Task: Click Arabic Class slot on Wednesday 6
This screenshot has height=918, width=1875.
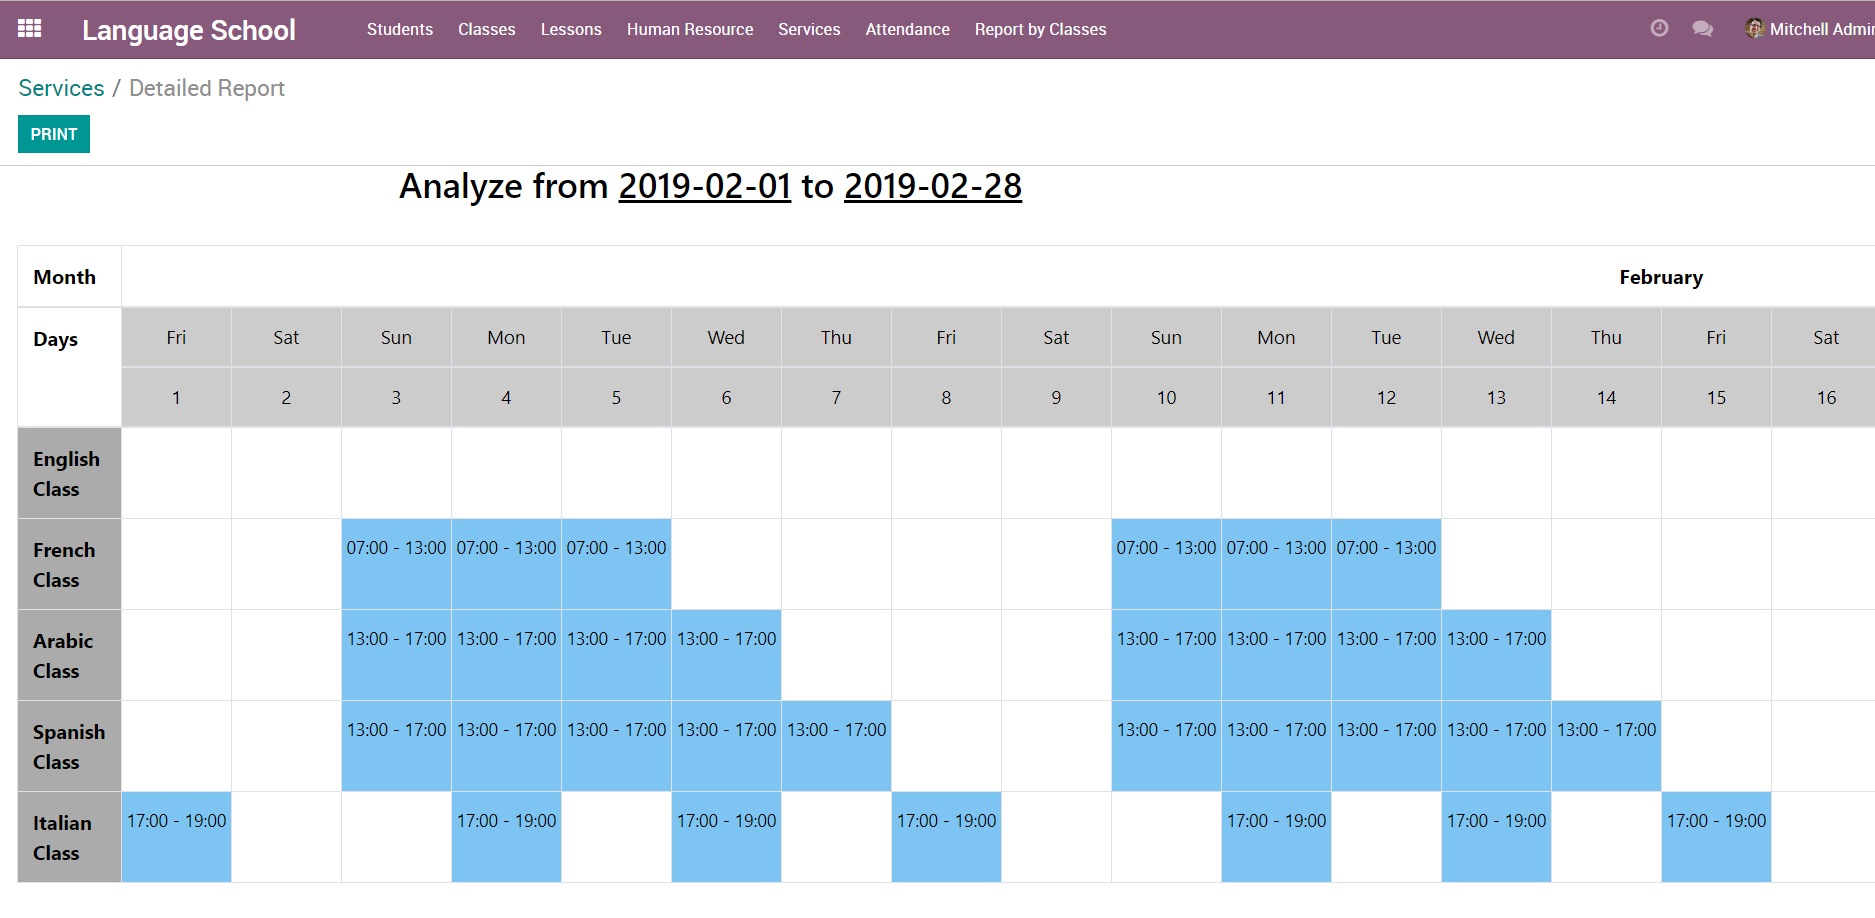Action: pyautogui.click(x=726, y=654)
